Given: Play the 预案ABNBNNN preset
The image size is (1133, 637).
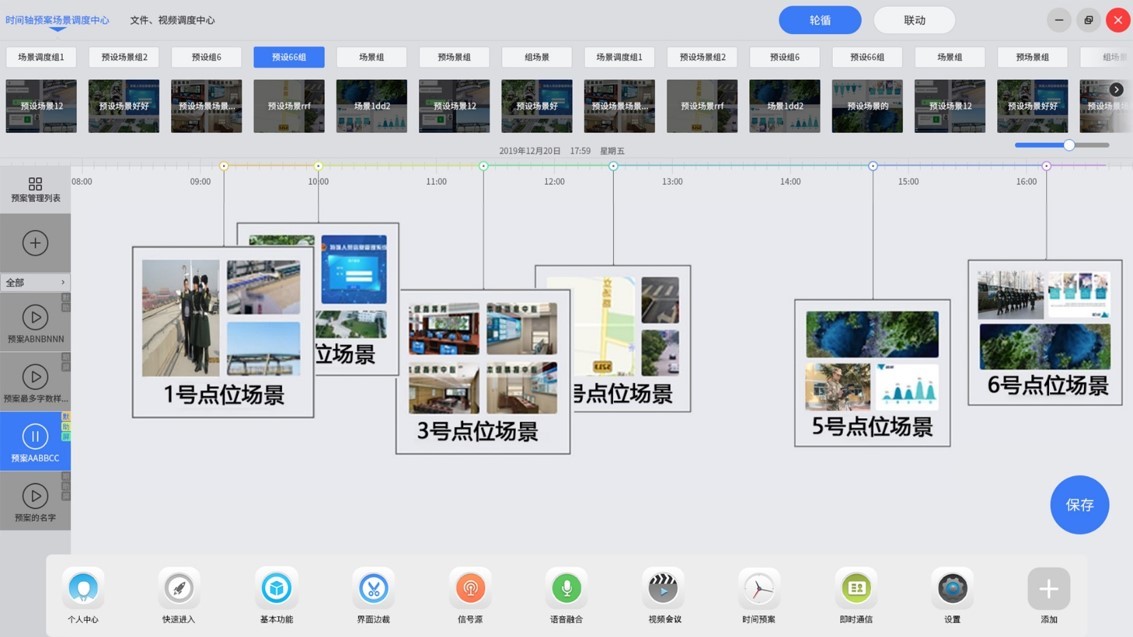Looking at the screenshot, I should [x=35, y=318].
